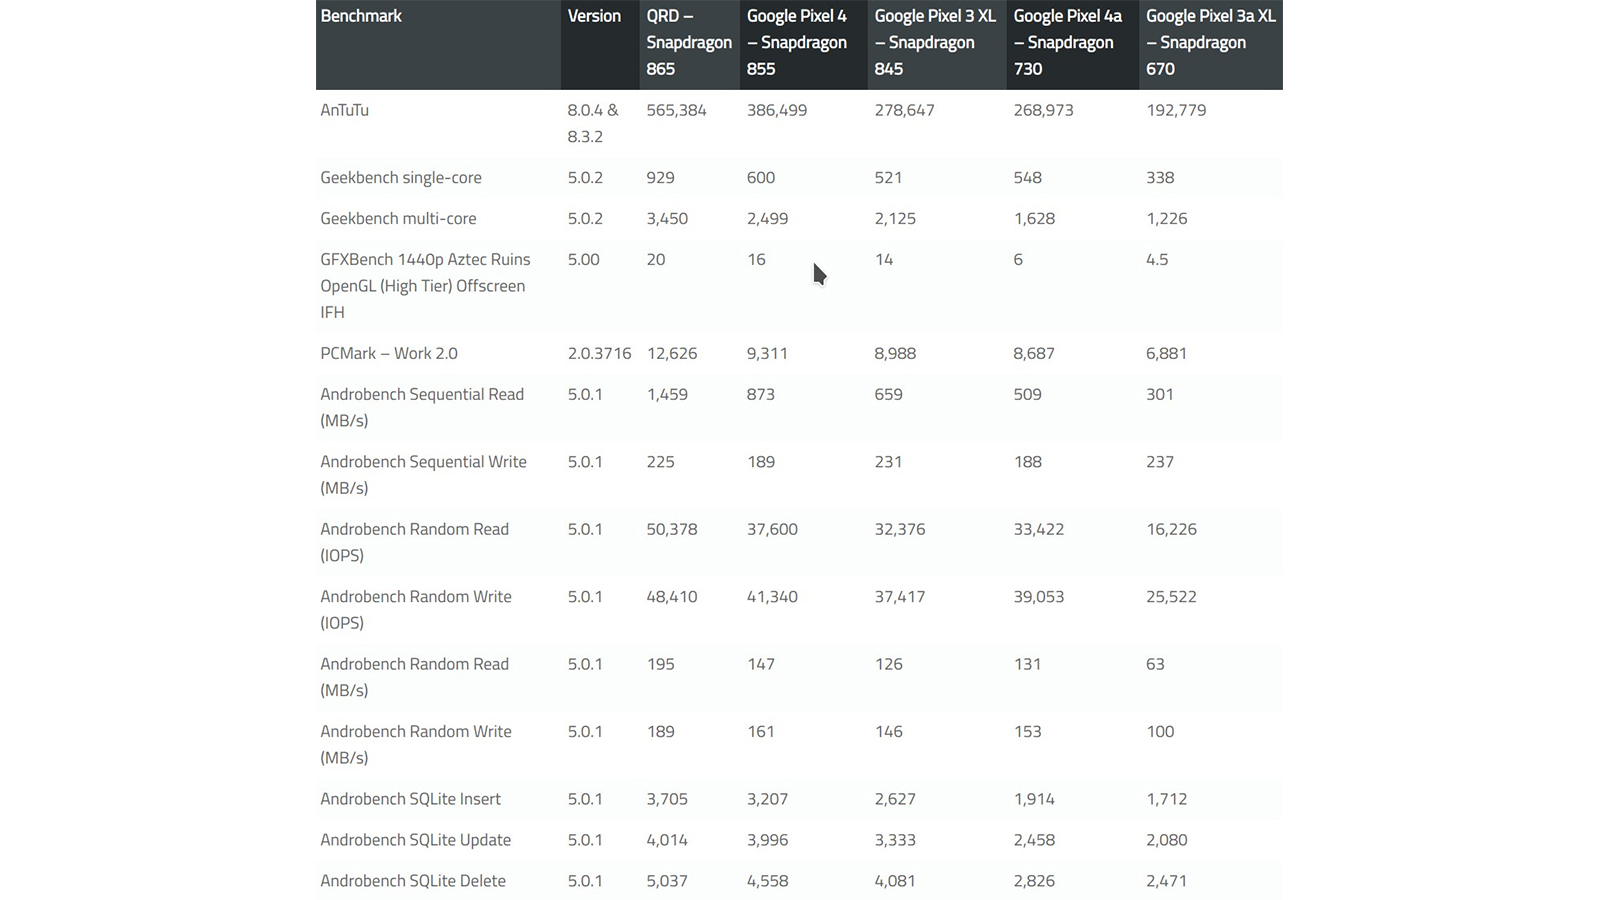1600x900 pixels.
Task: Select the Androbench Sequential Read row label
Action: [x=421, y=407]
